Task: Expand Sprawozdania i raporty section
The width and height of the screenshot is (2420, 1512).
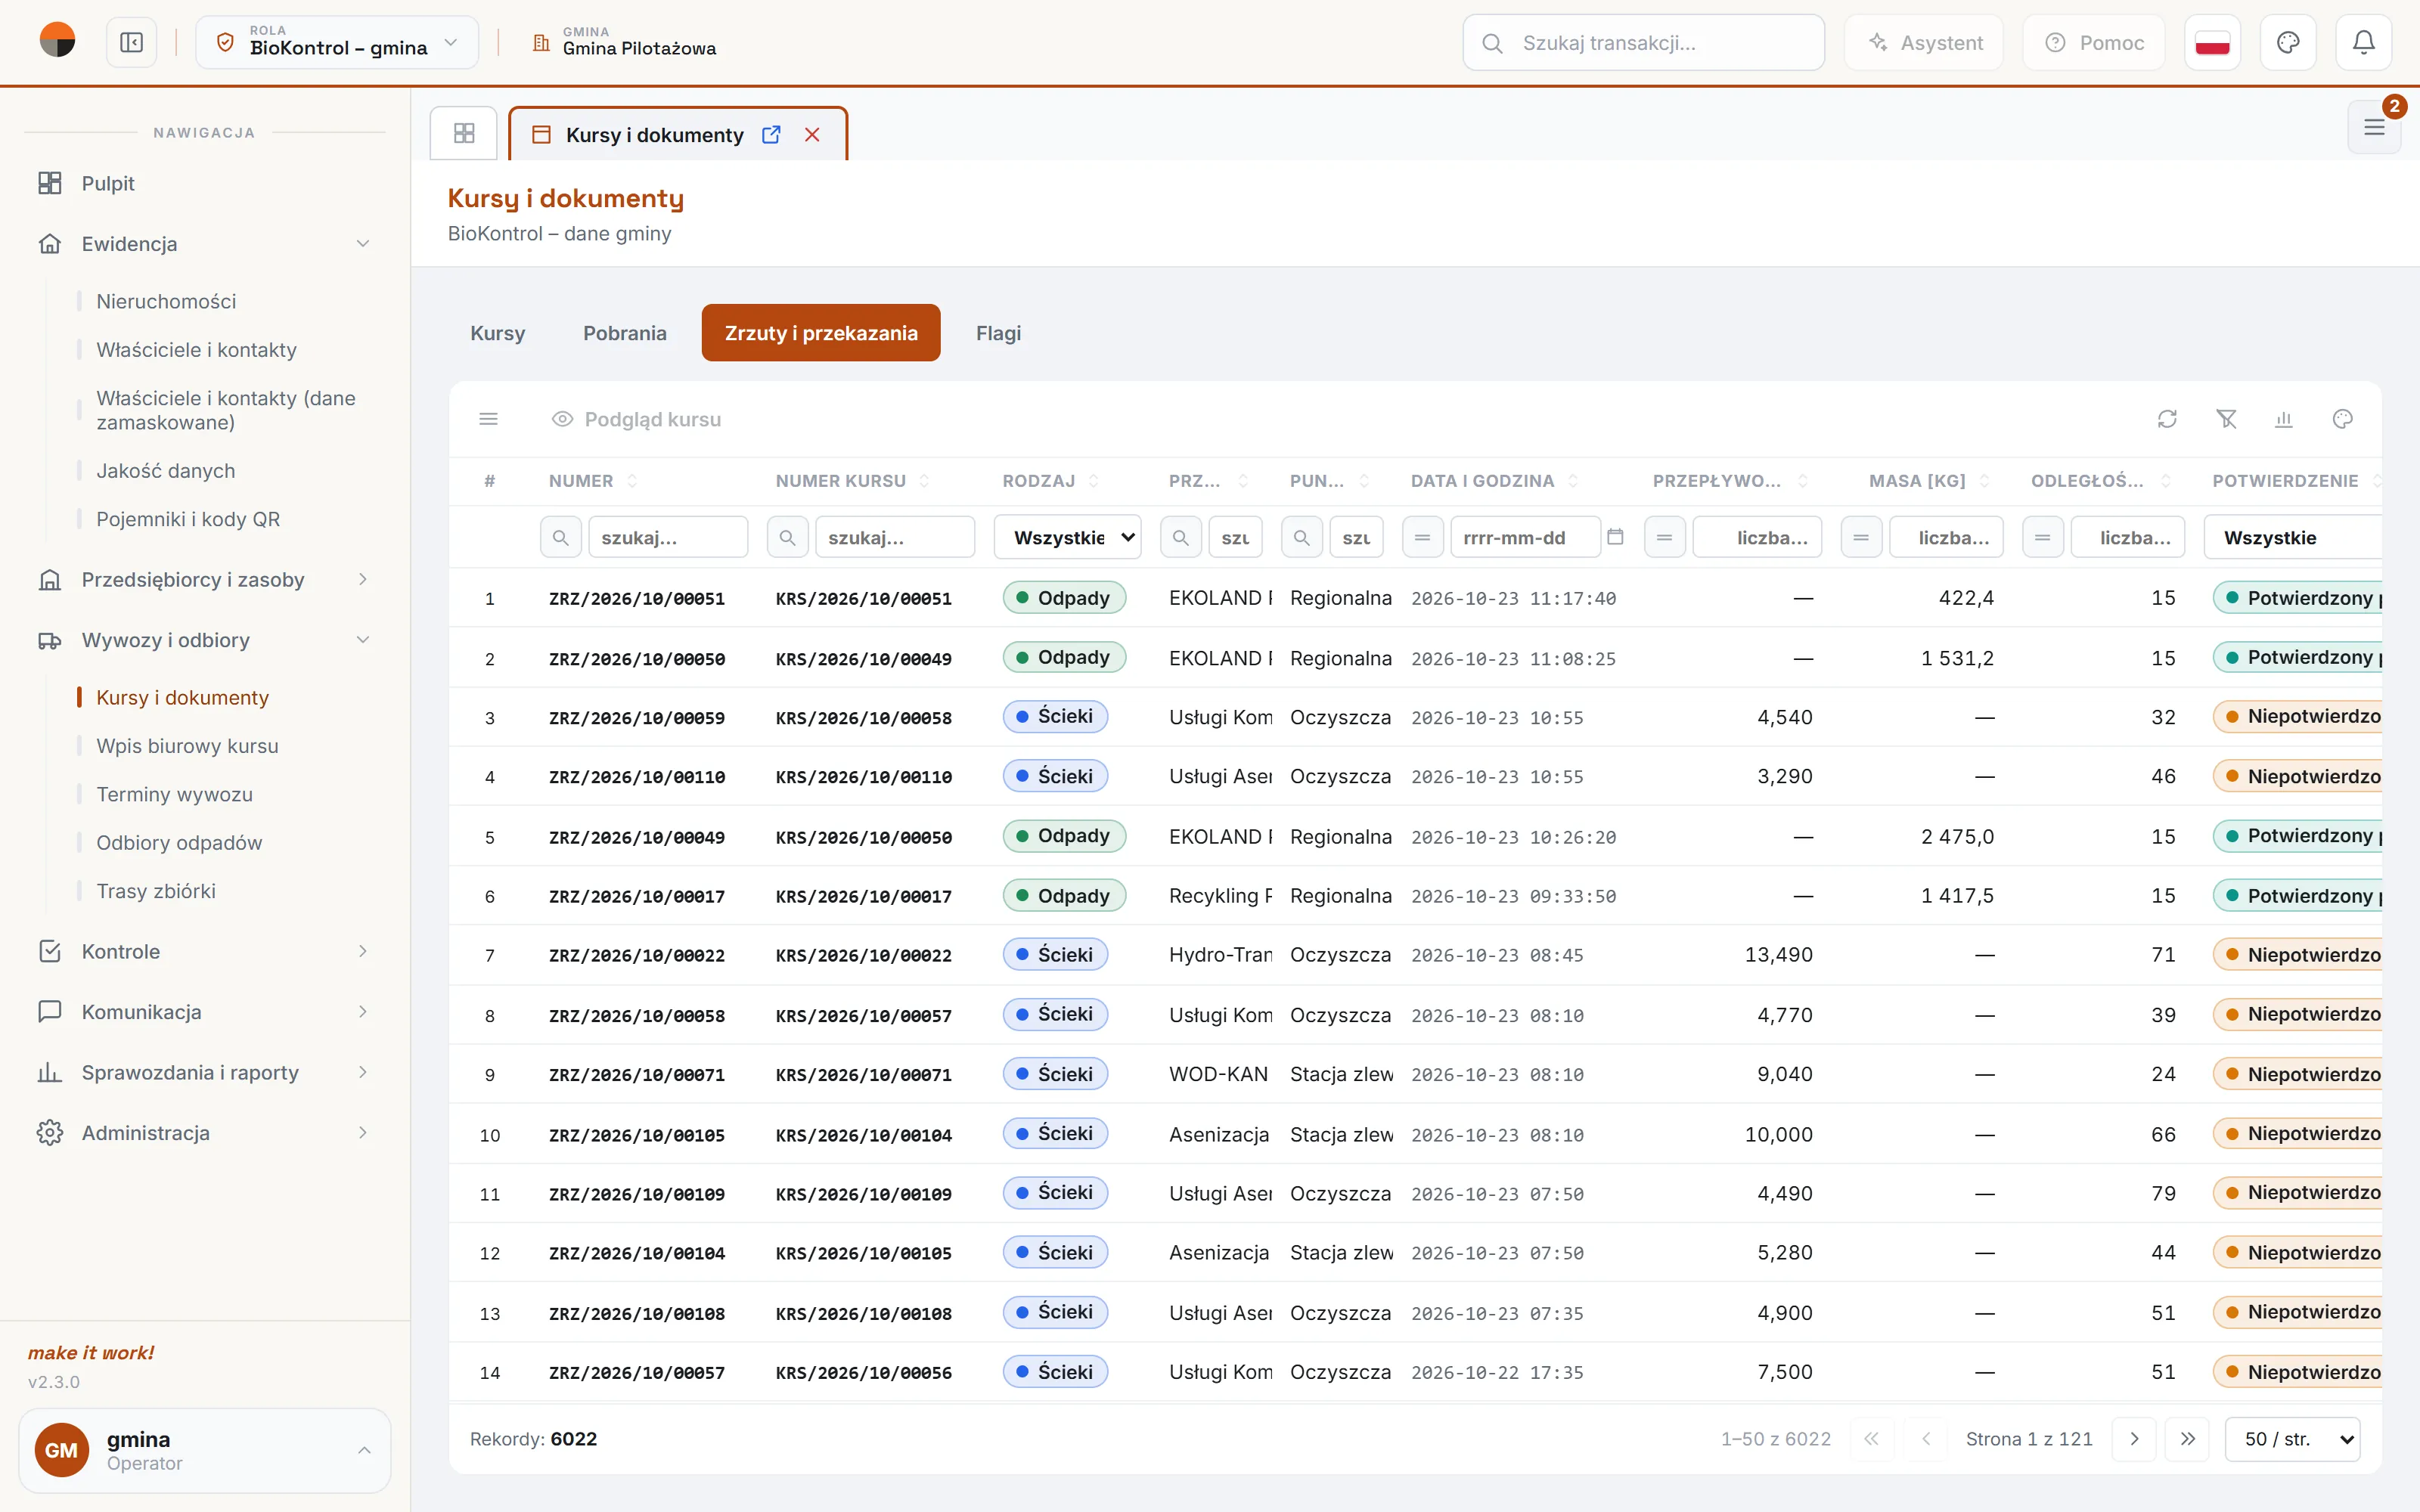Action: 205,1072
